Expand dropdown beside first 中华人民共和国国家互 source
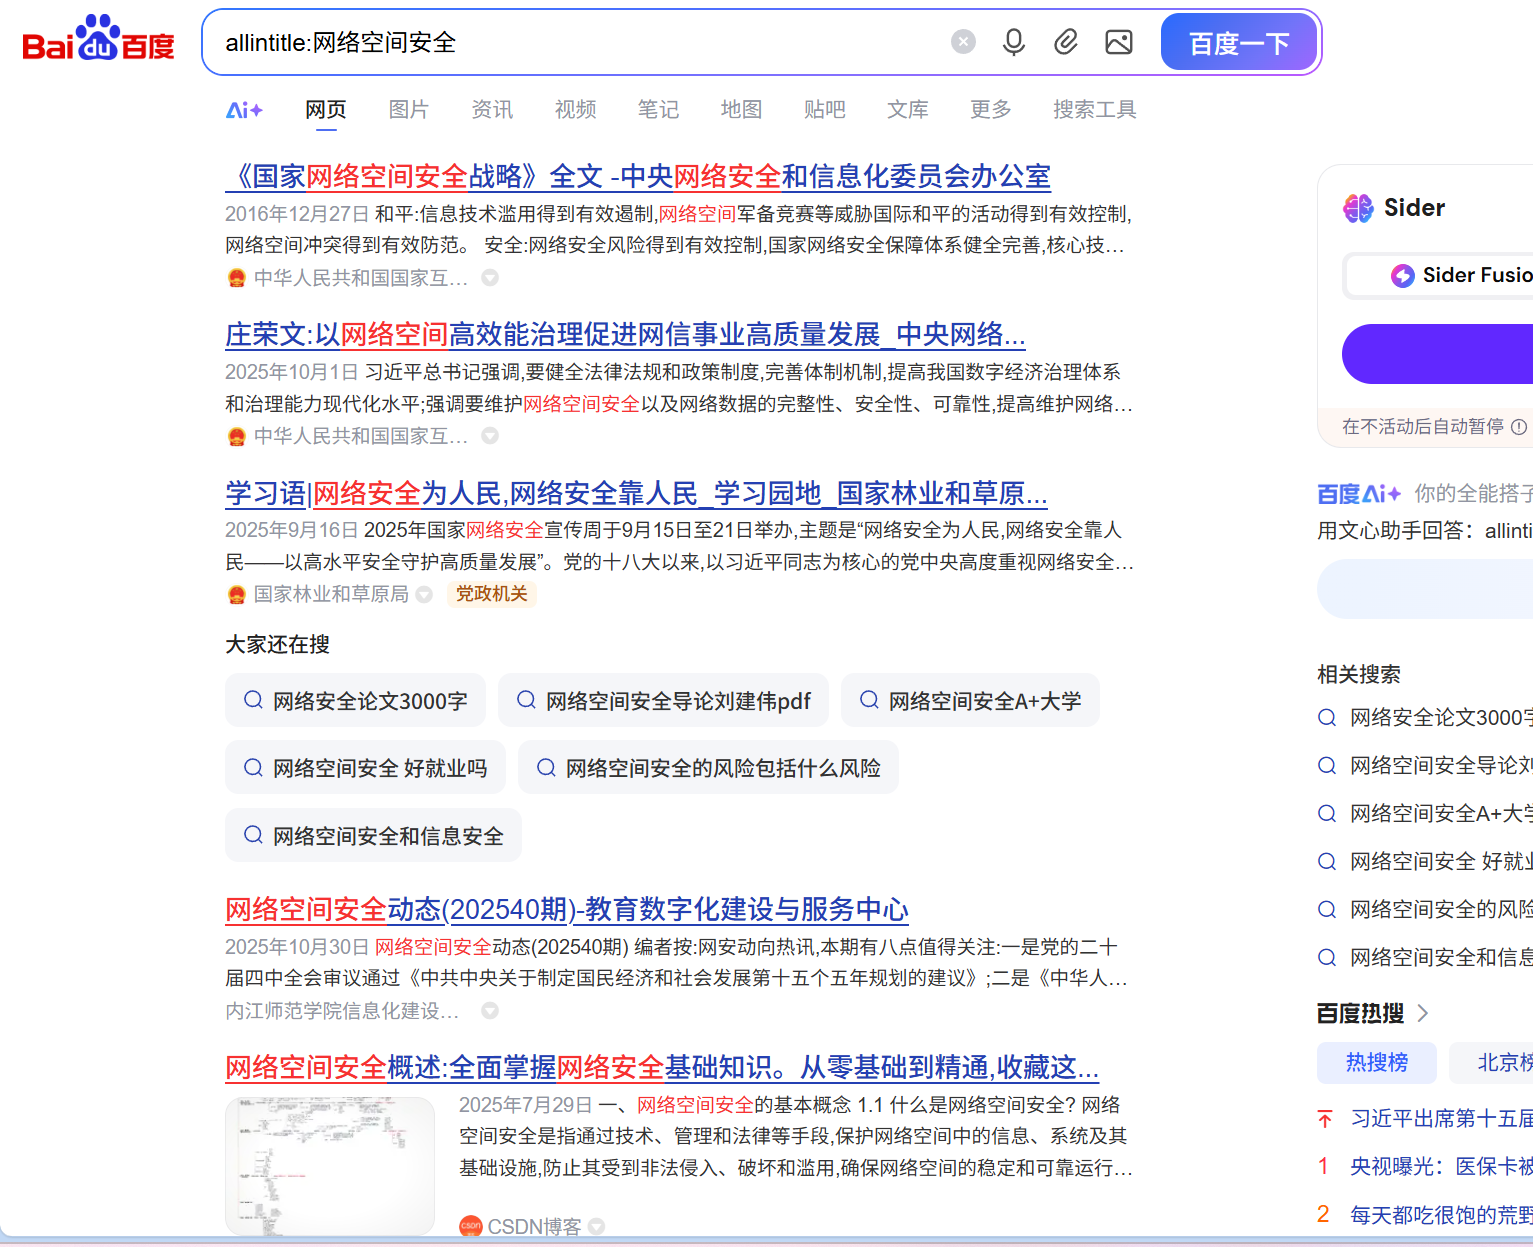Image resolution: width=1533 pixels, height=1247 pixels. 490,278
